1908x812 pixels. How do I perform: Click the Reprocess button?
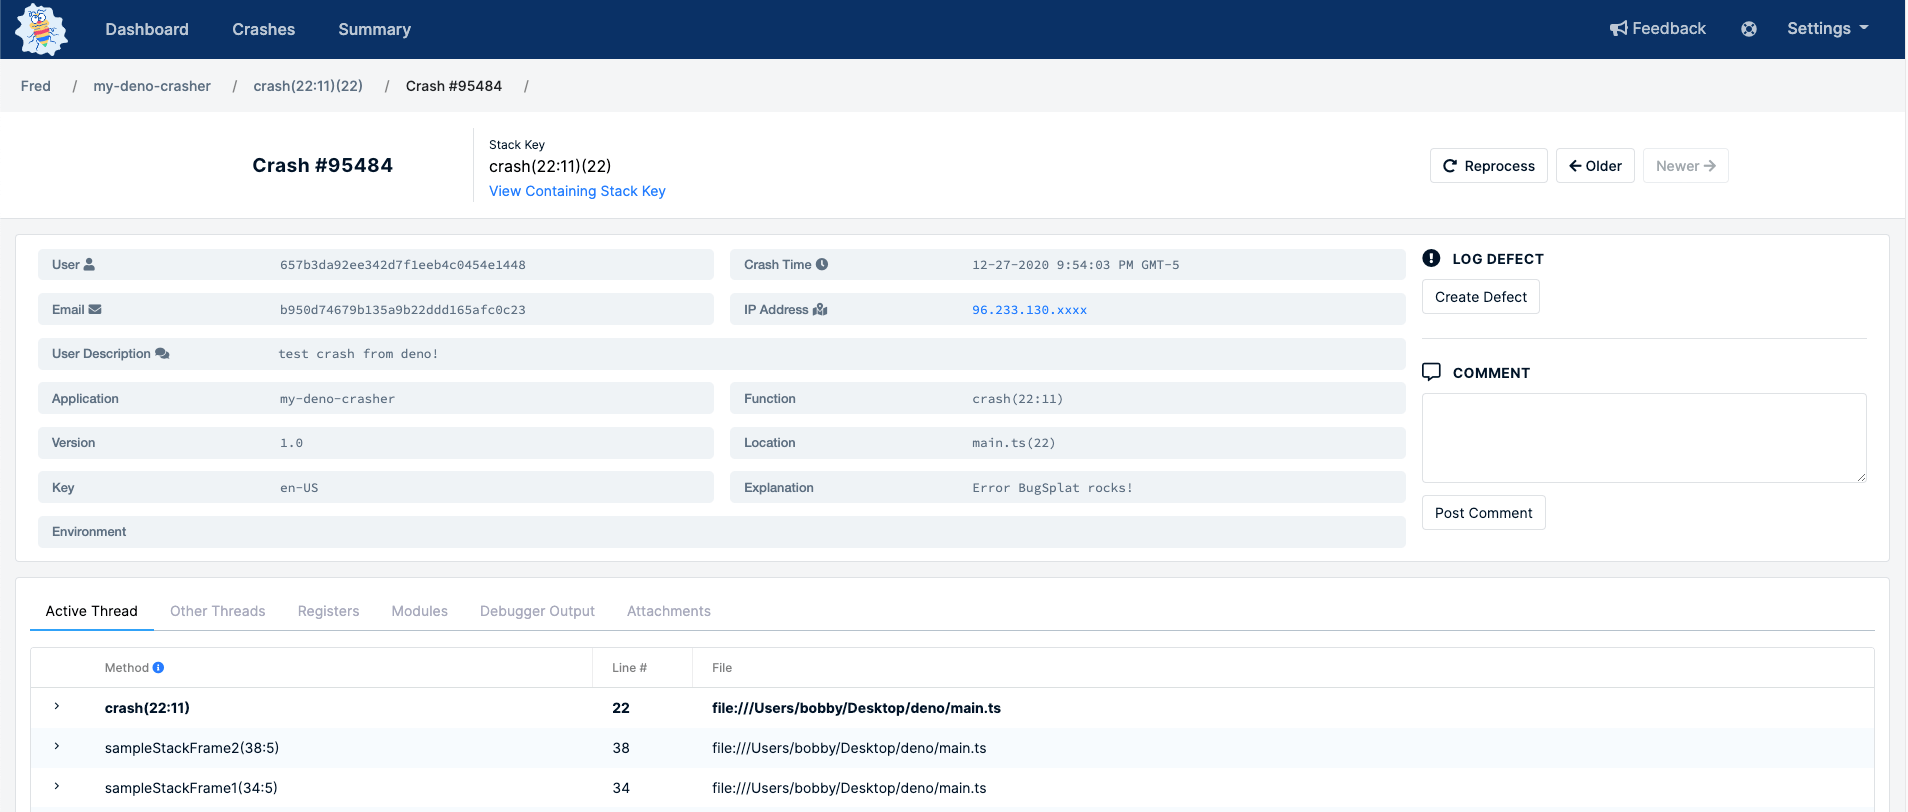point(1489,166)
